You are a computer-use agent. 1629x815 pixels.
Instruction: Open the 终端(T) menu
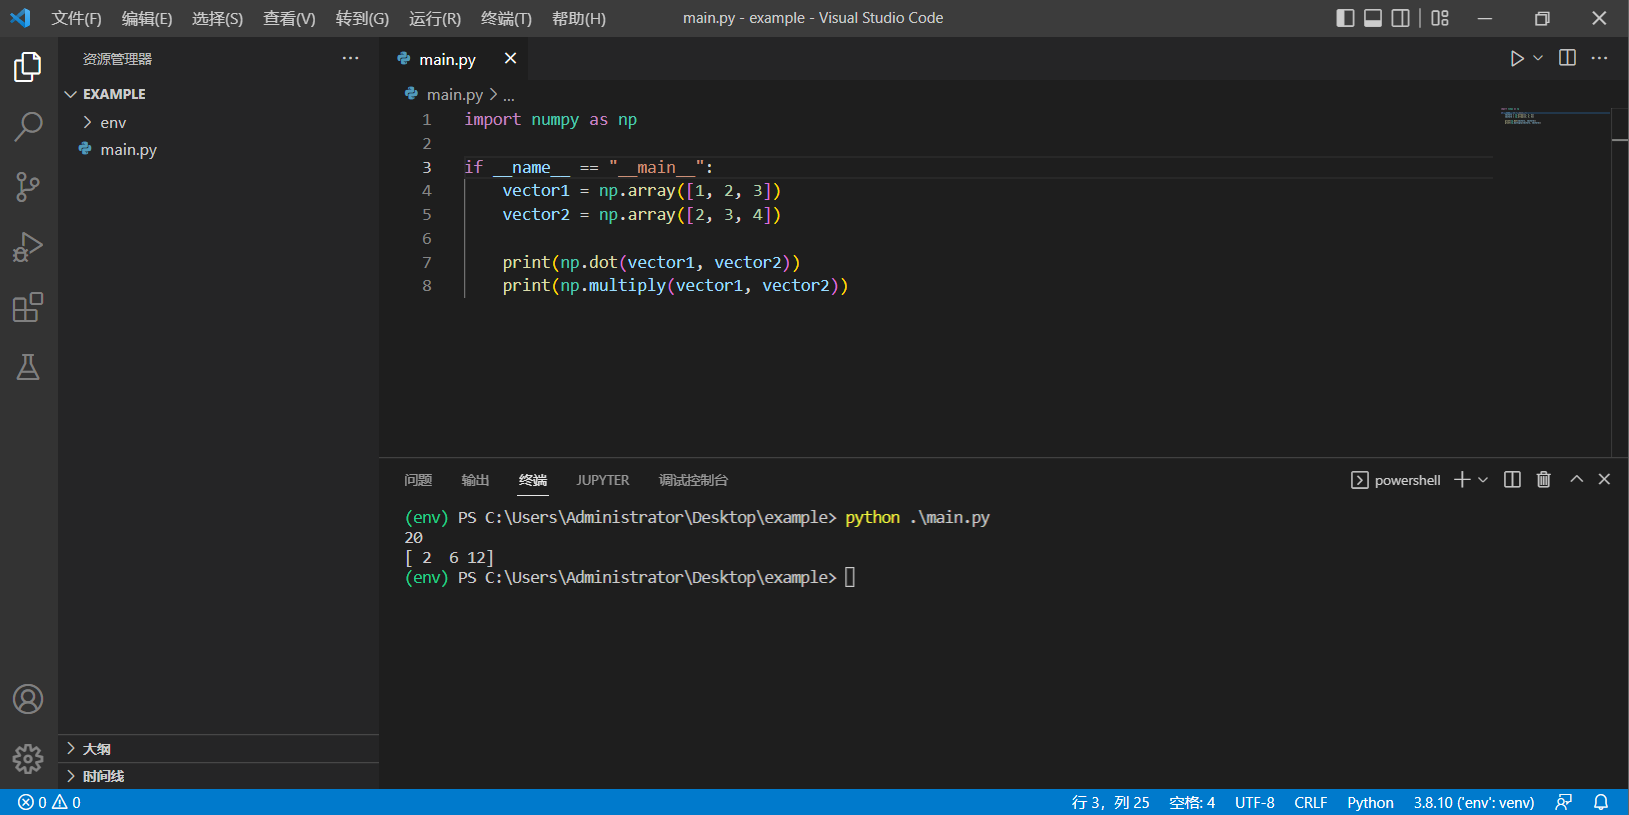coord(506,18)
